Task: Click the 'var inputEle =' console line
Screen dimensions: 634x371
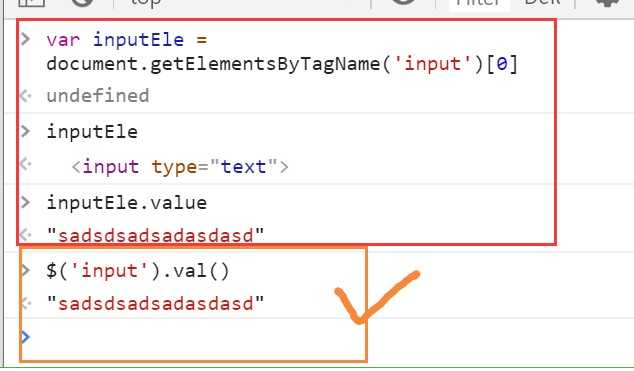Action: 127,40
